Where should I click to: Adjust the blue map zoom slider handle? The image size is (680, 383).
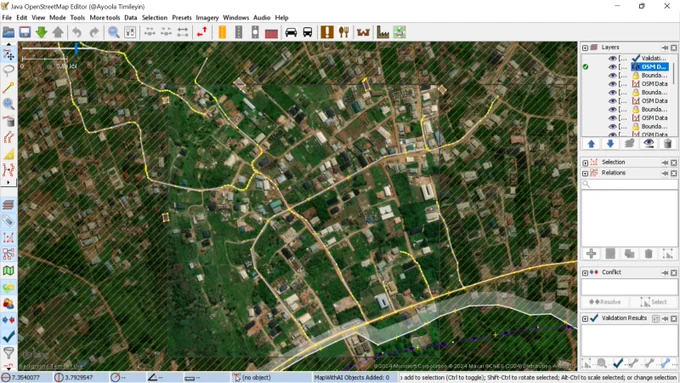point(76,49)
